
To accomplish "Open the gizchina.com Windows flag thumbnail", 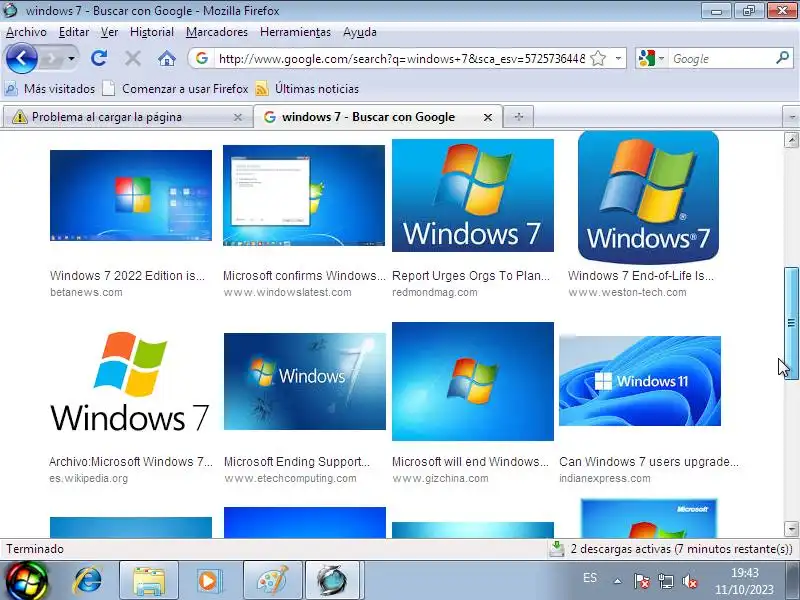I will pyautogui.click(x=473, y=381).
